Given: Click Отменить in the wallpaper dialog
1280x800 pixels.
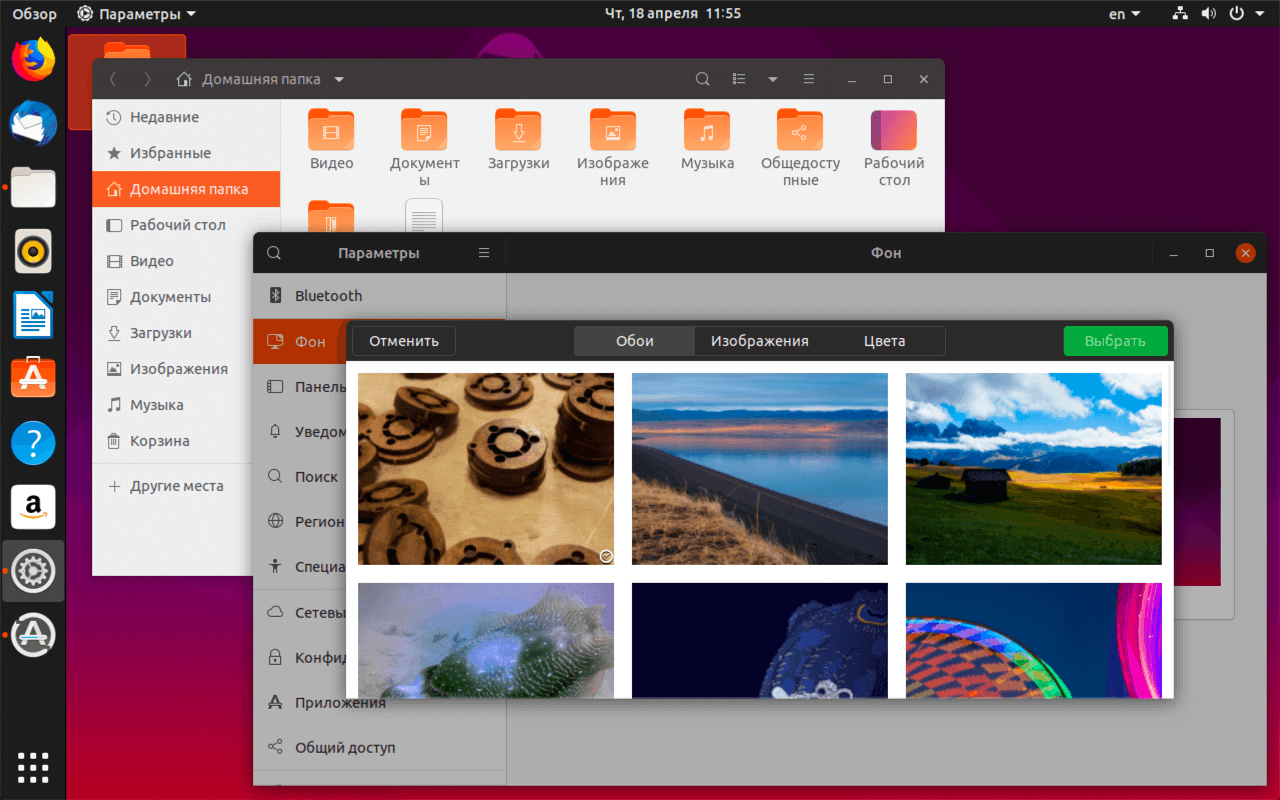Looking at the screenshot, I should pos(404,341).
